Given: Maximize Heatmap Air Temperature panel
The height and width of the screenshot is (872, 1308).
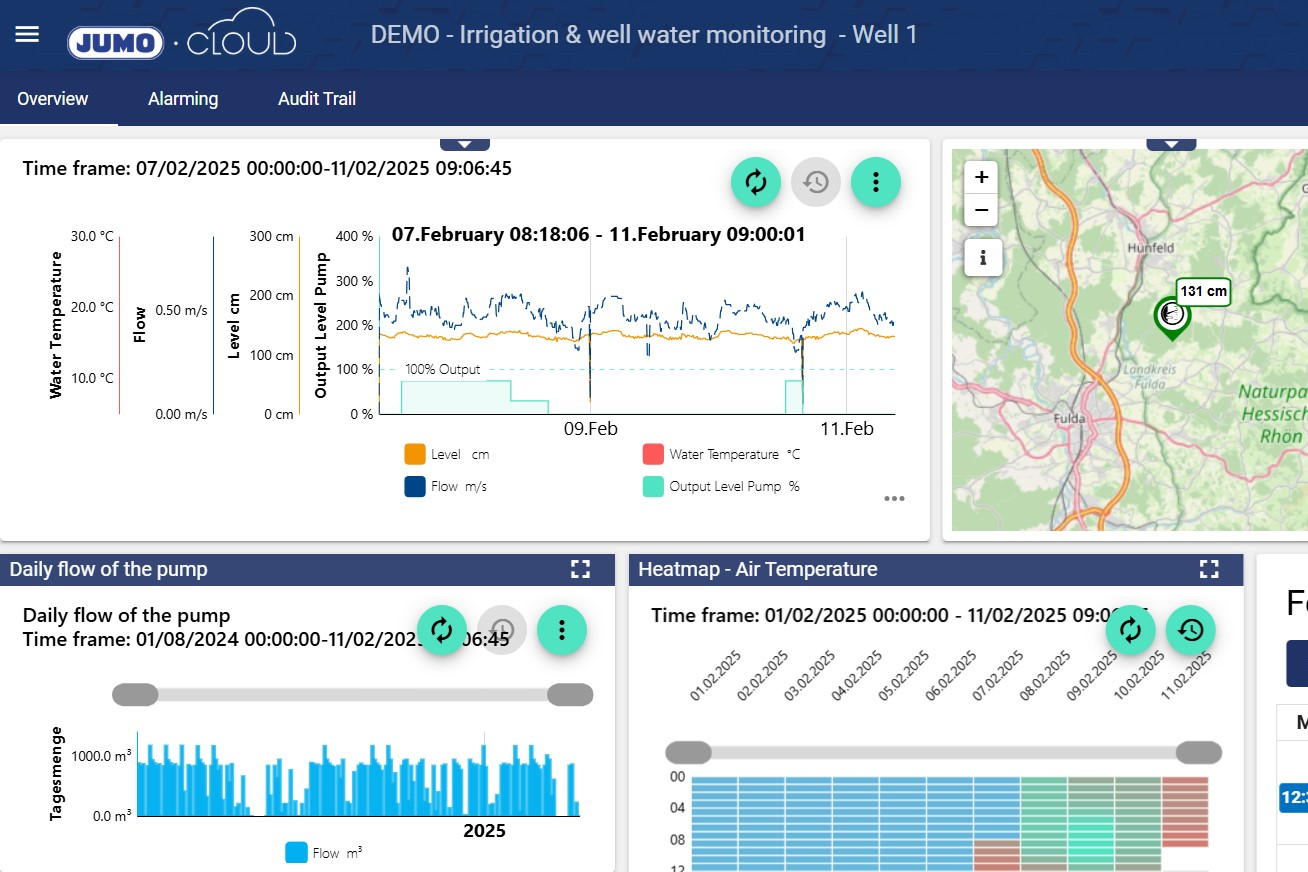Looking at the screenshot, I should [x=1208, y=569].
